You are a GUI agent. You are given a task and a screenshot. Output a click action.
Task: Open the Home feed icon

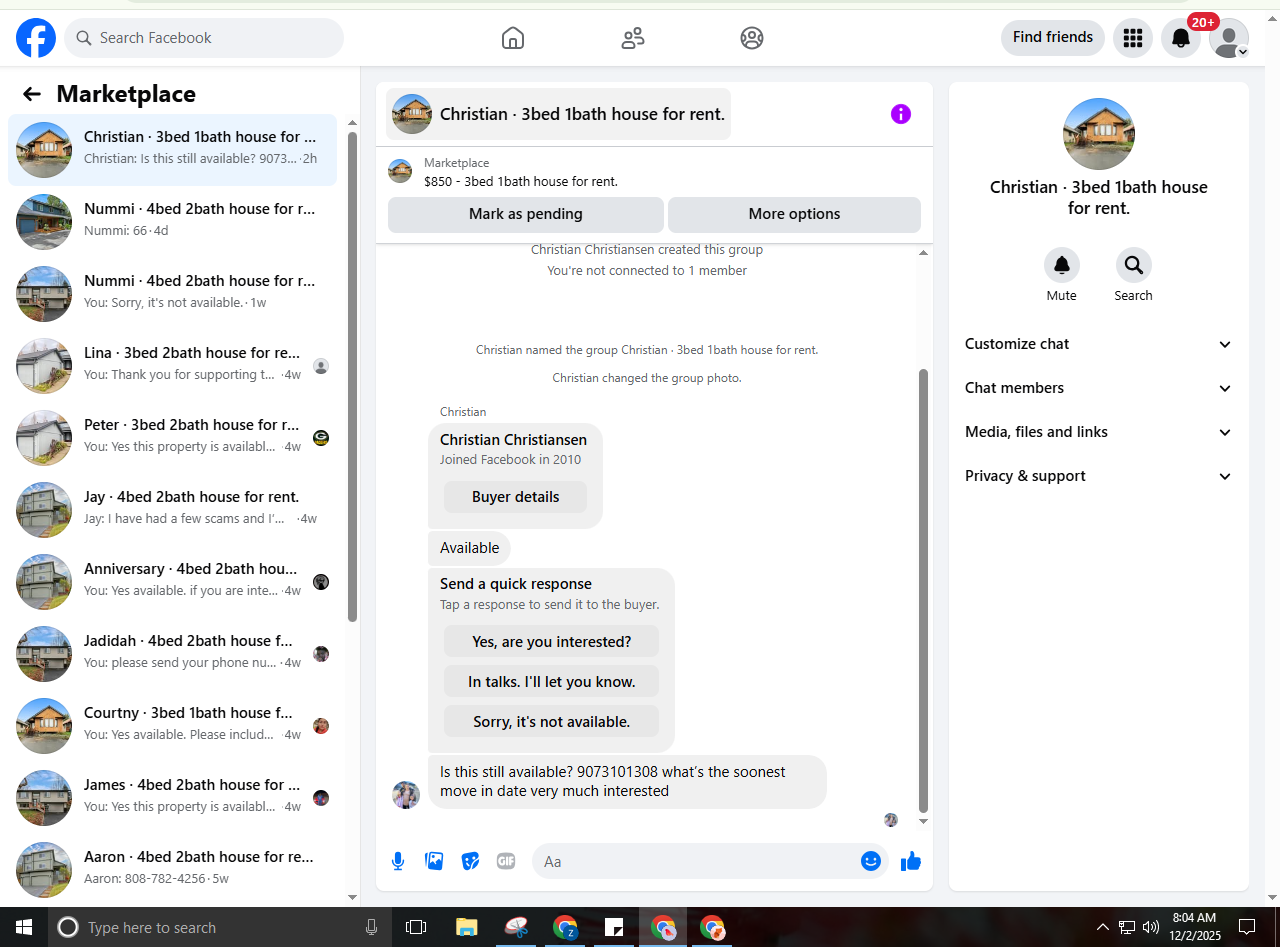coord(512,38)
